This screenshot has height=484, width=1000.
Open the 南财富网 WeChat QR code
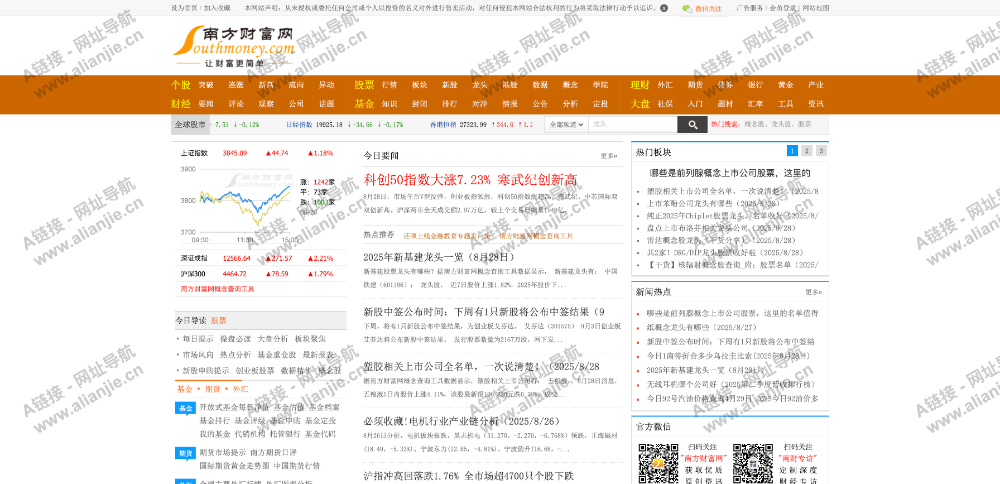(659, 463)
